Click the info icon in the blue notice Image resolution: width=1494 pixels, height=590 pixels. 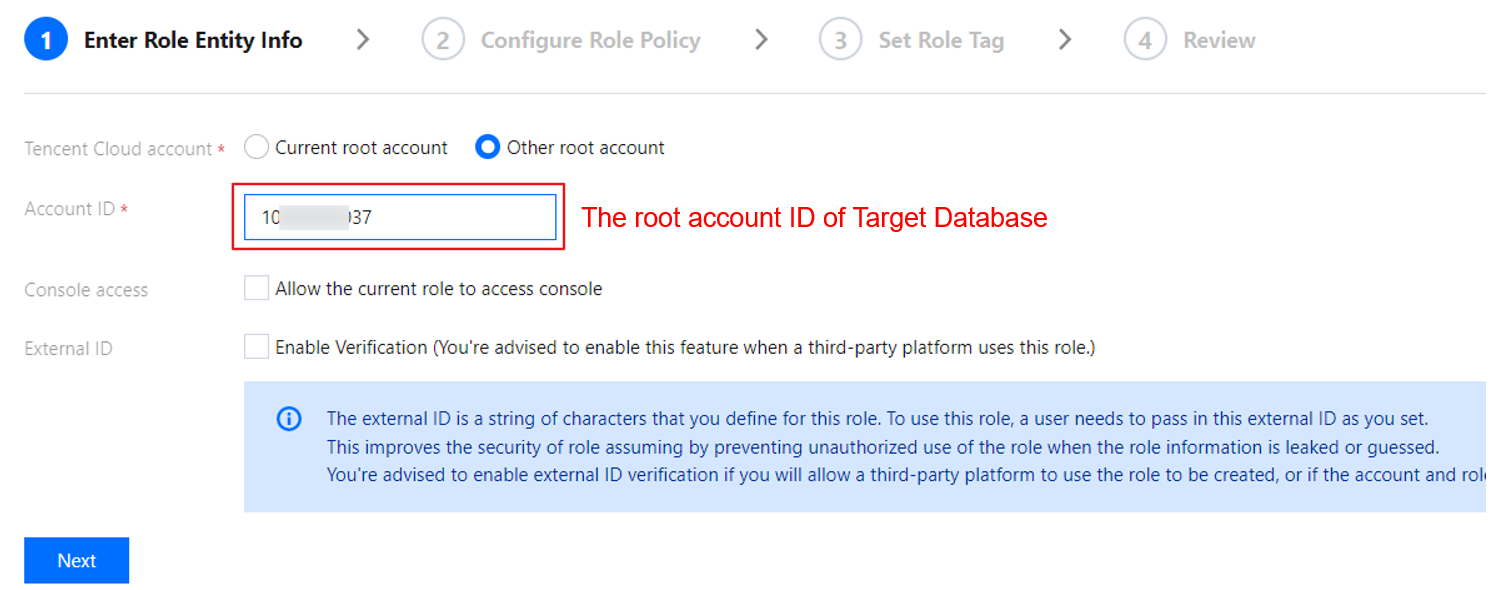[x=288, y=419]
